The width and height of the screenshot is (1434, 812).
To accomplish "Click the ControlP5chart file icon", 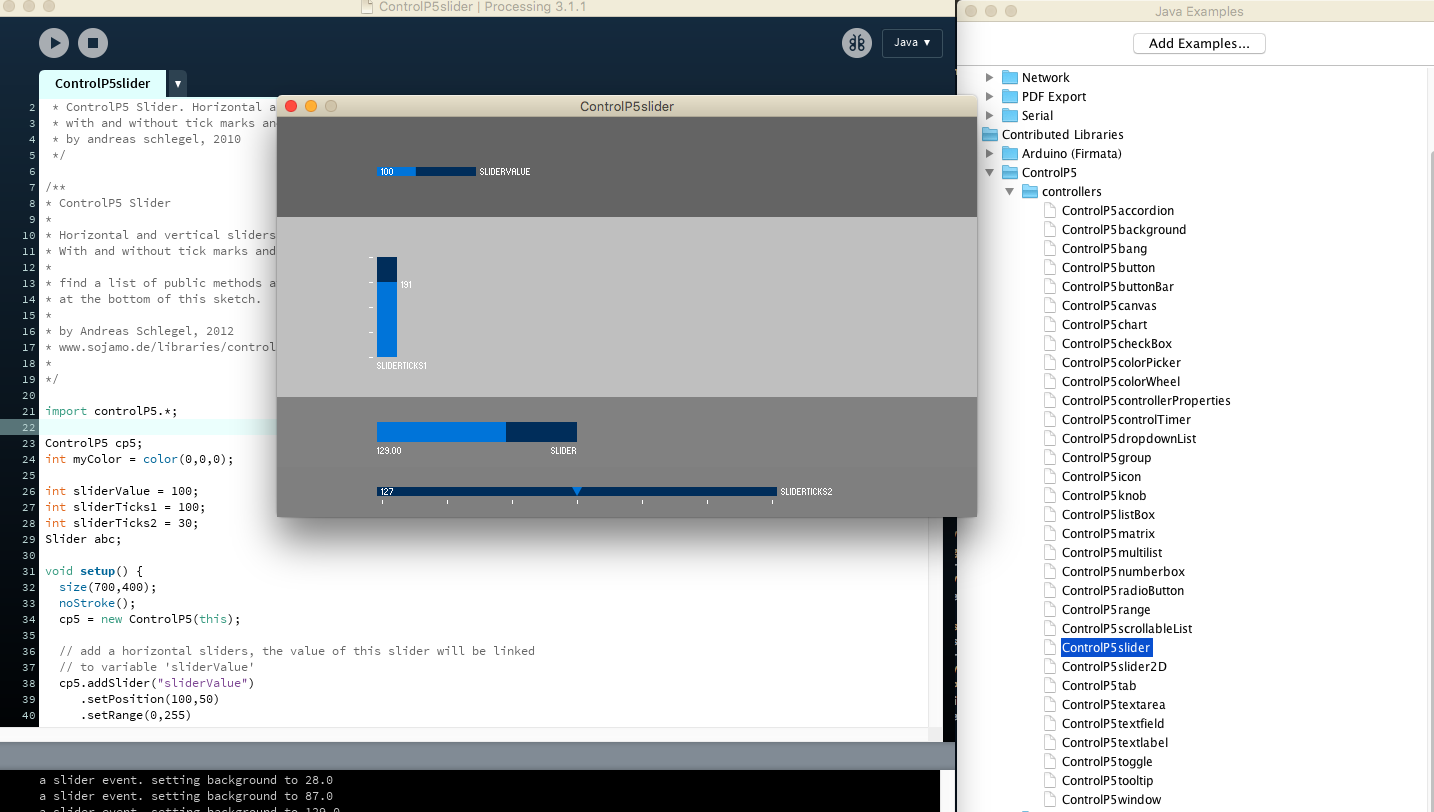I will coord(1050,324).
